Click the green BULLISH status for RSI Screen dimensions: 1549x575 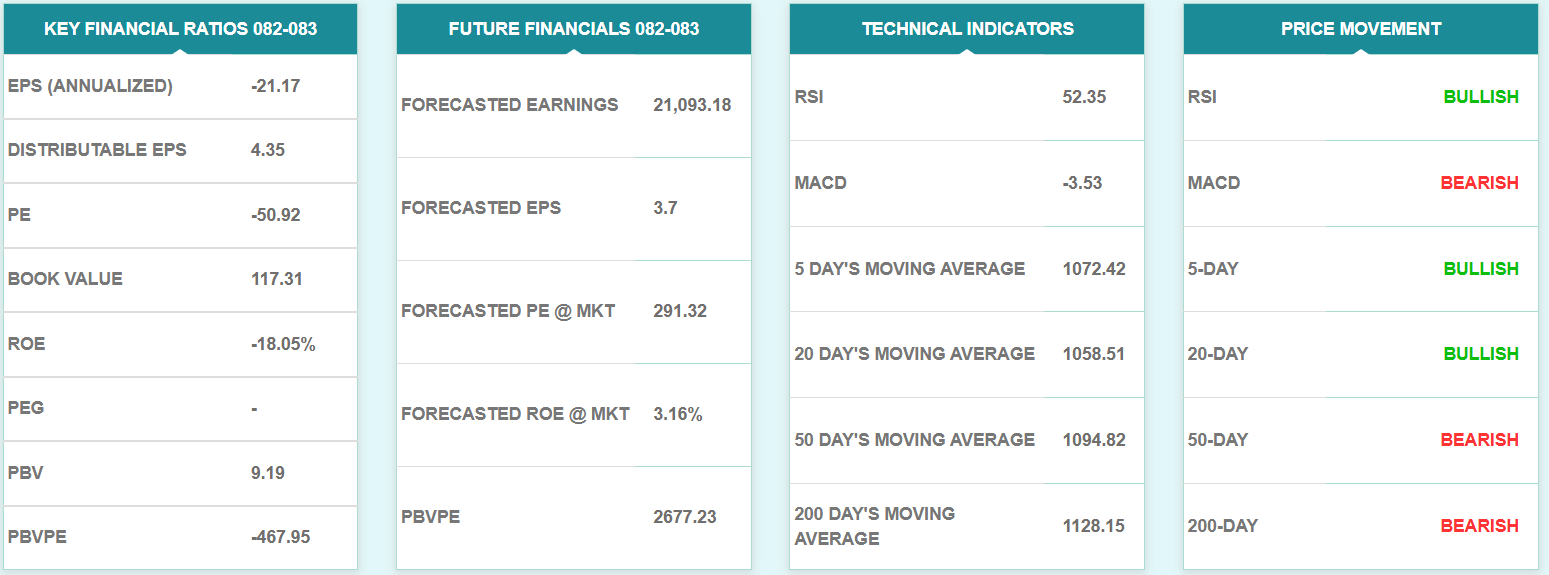click(1480, 97)
